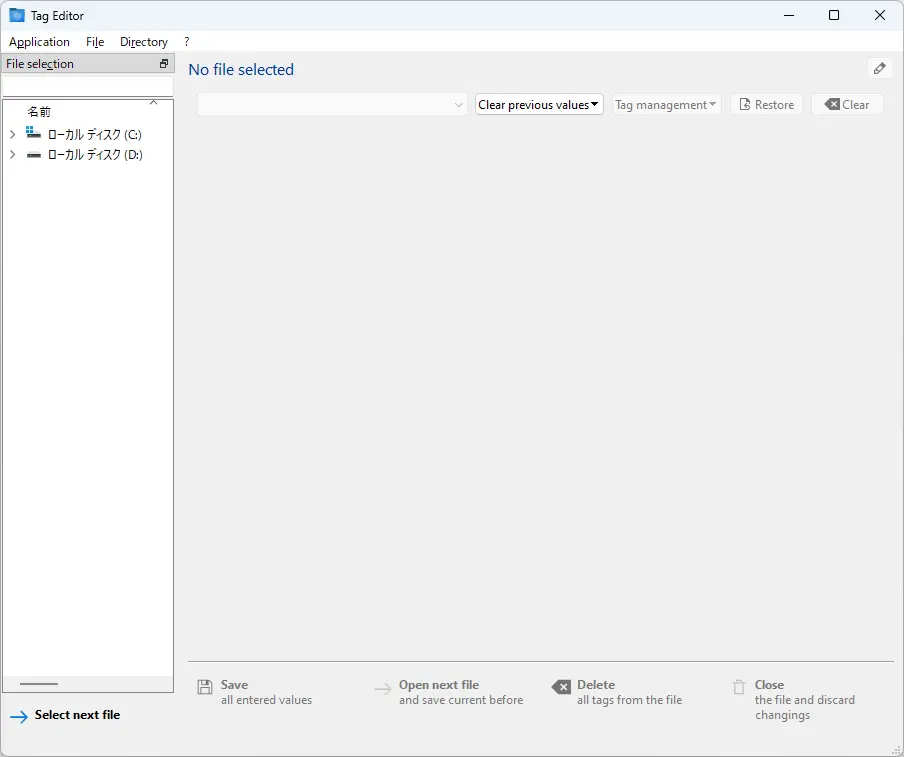Click the Close file trash icon
This screenshot has height=757, width=904.
739,687
